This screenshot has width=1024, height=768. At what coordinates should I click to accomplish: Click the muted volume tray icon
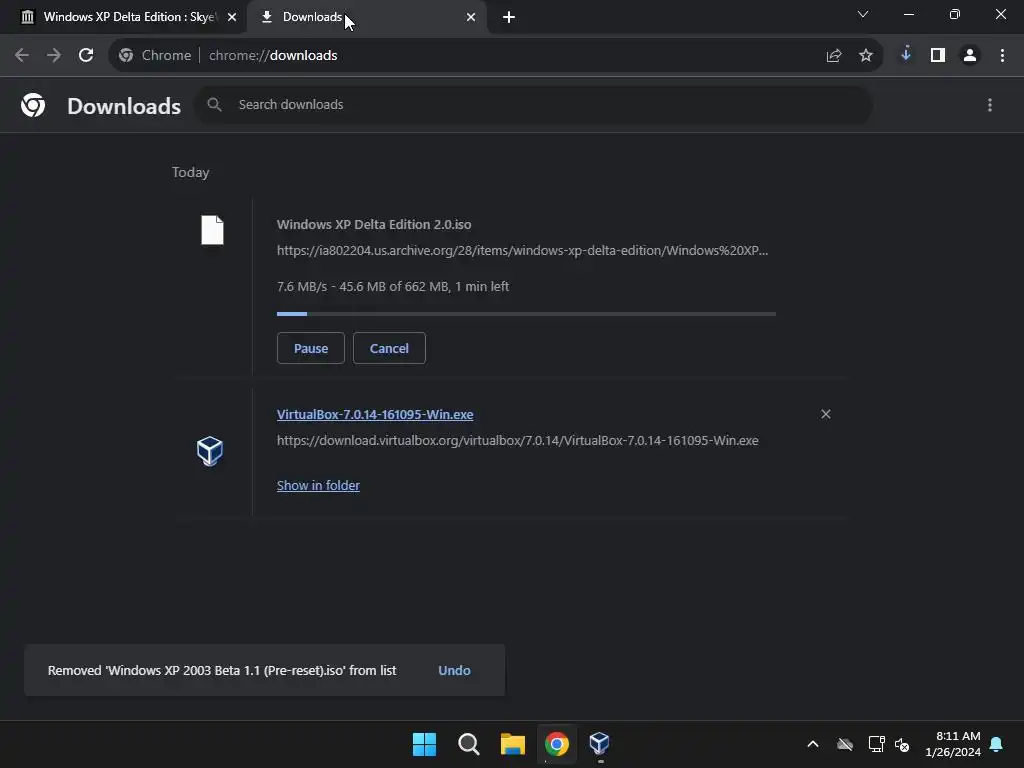[x=902, y=744]
